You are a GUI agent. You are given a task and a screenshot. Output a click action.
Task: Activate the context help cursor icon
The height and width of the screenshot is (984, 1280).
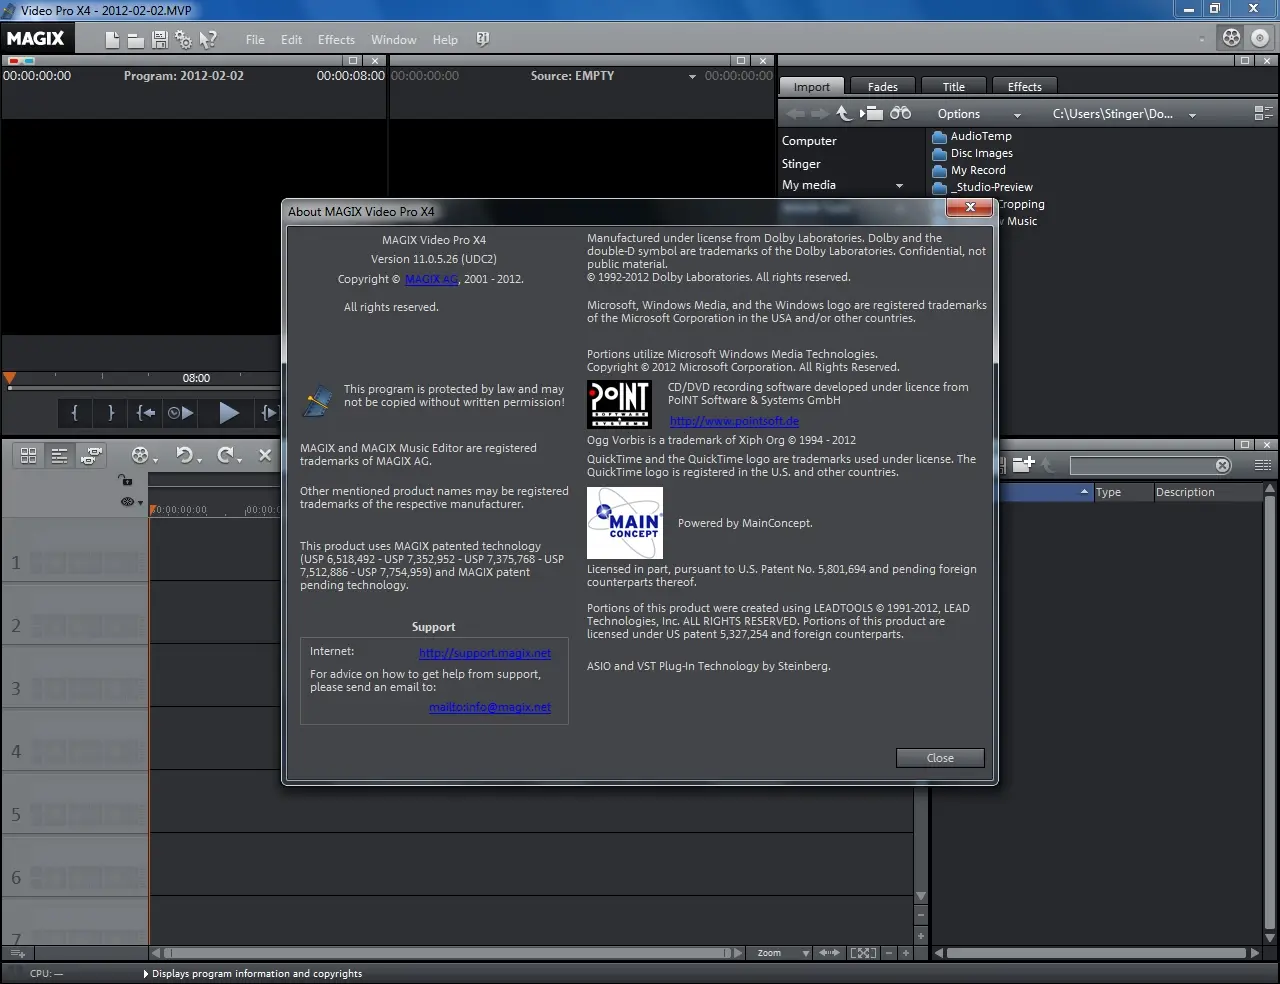point(208,40)
